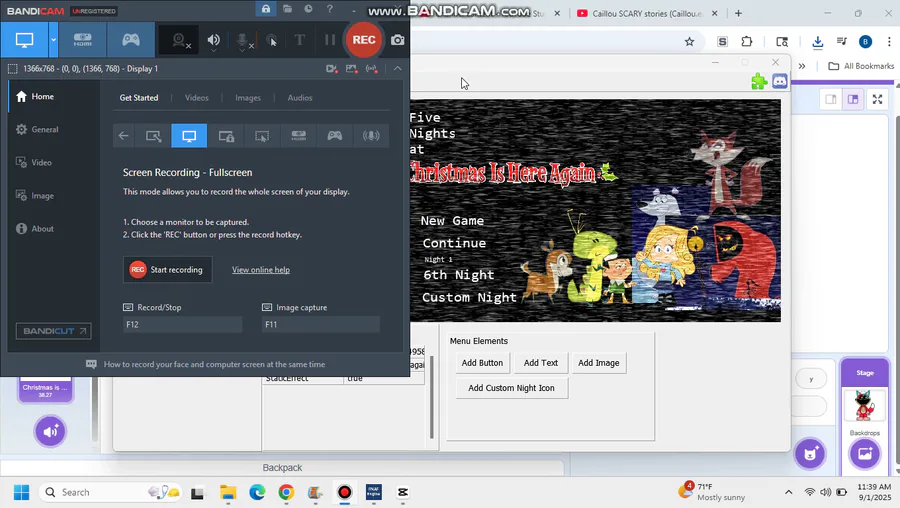Viewport: 900px width, 508px height.
Task: Open the Discord icon in editor window
Action: tap(779, 82)
